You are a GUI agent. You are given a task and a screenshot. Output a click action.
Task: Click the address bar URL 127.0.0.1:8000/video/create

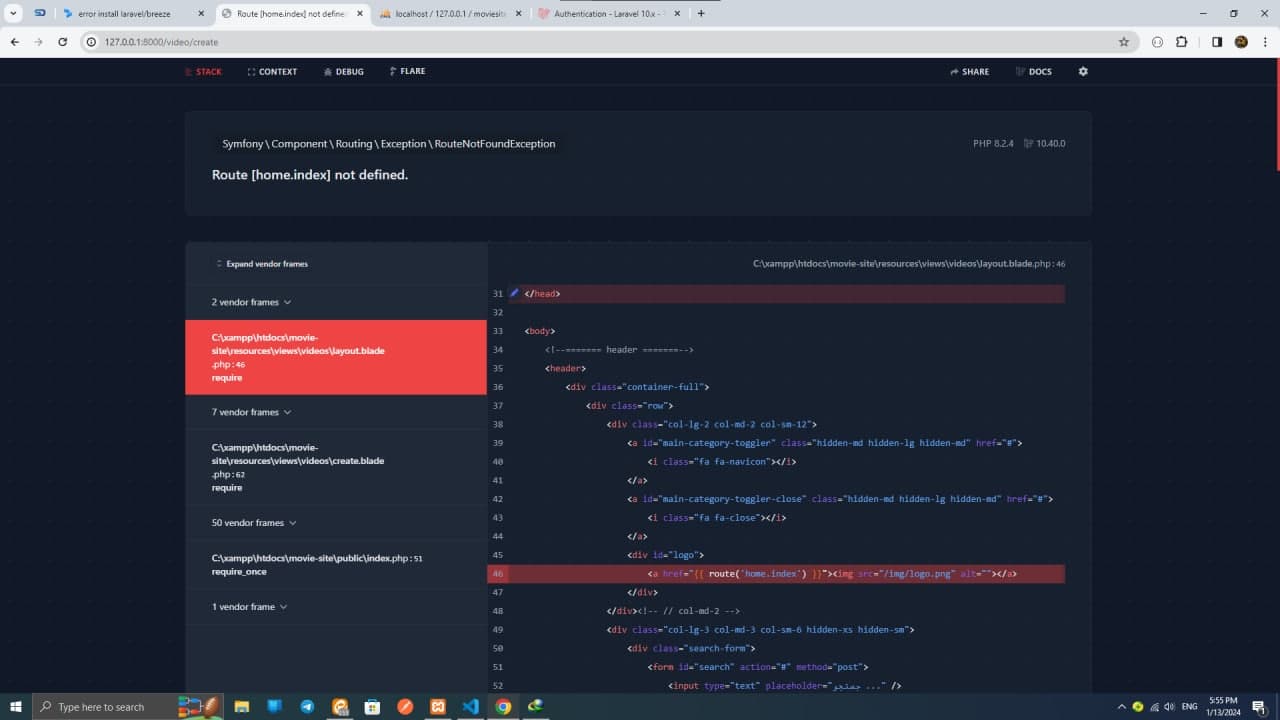[161, 42]
